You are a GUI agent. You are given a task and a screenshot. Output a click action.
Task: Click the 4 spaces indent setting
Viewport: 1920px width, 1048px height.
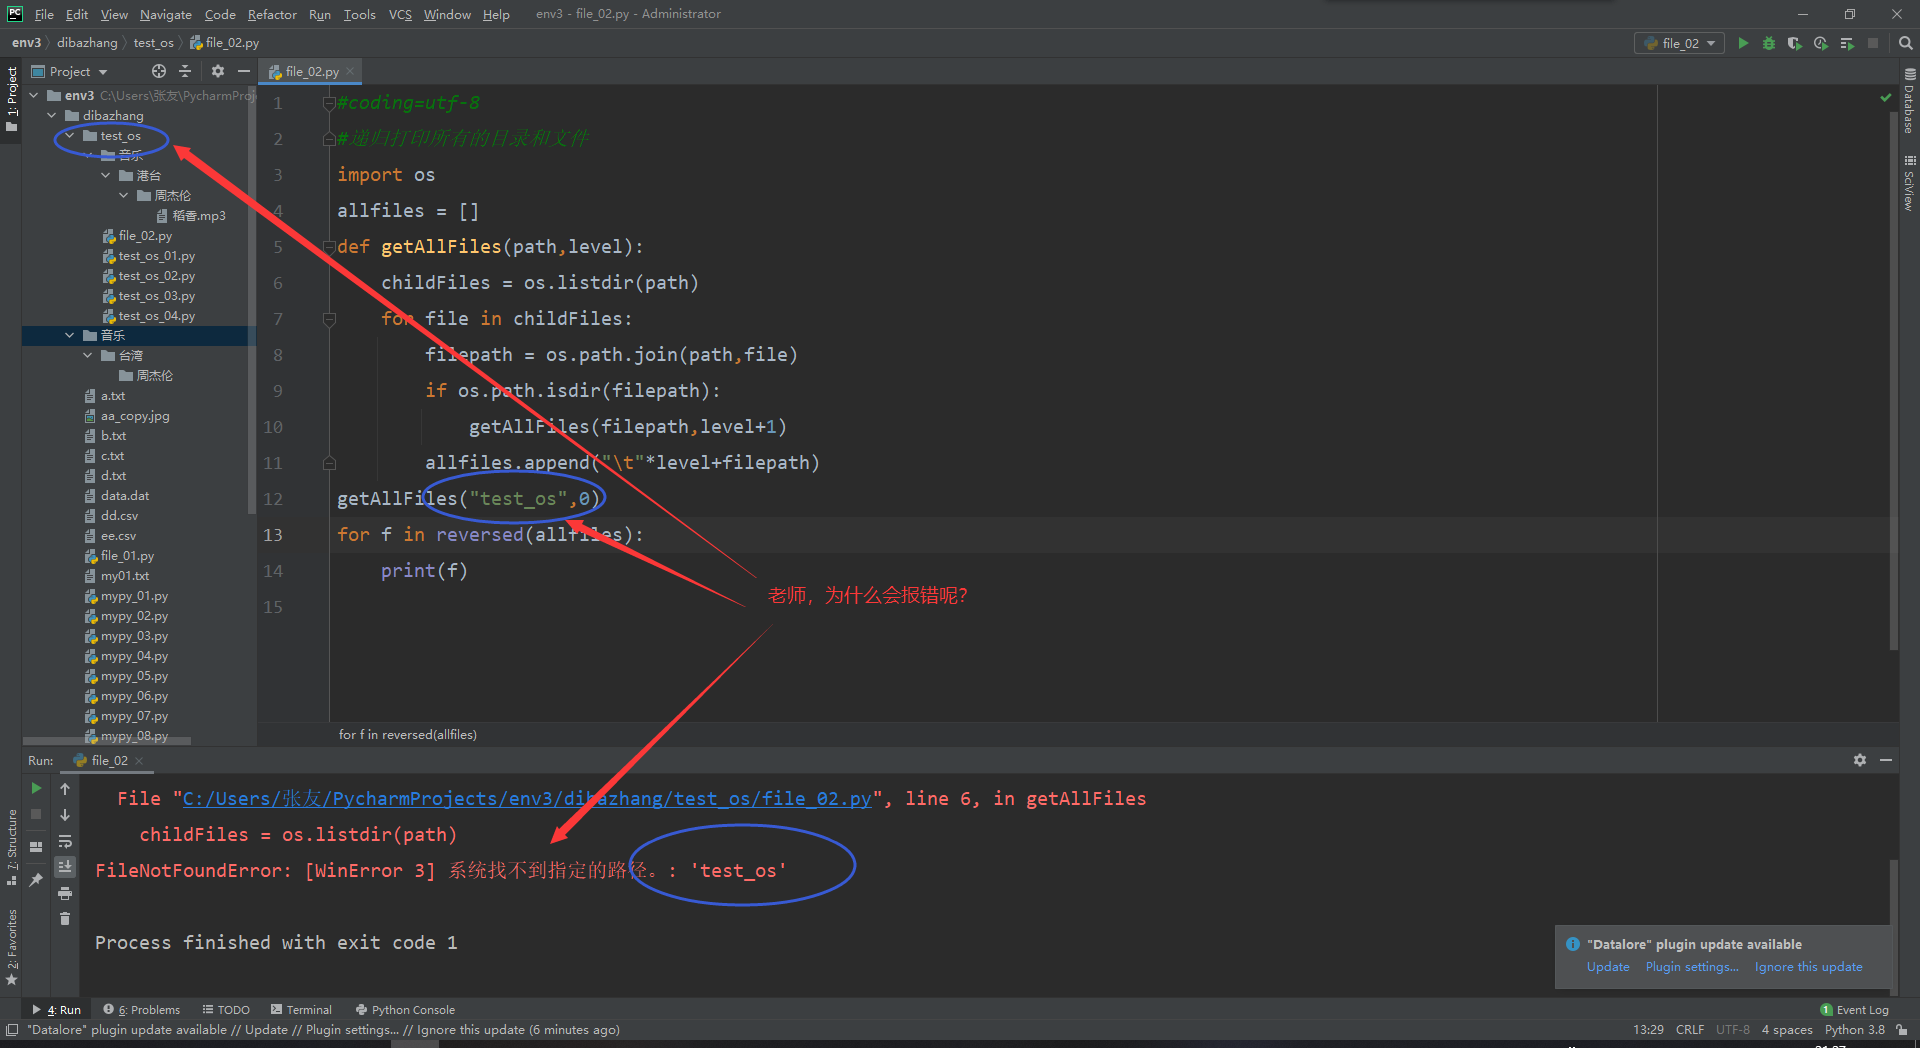click(1787, 1029)
